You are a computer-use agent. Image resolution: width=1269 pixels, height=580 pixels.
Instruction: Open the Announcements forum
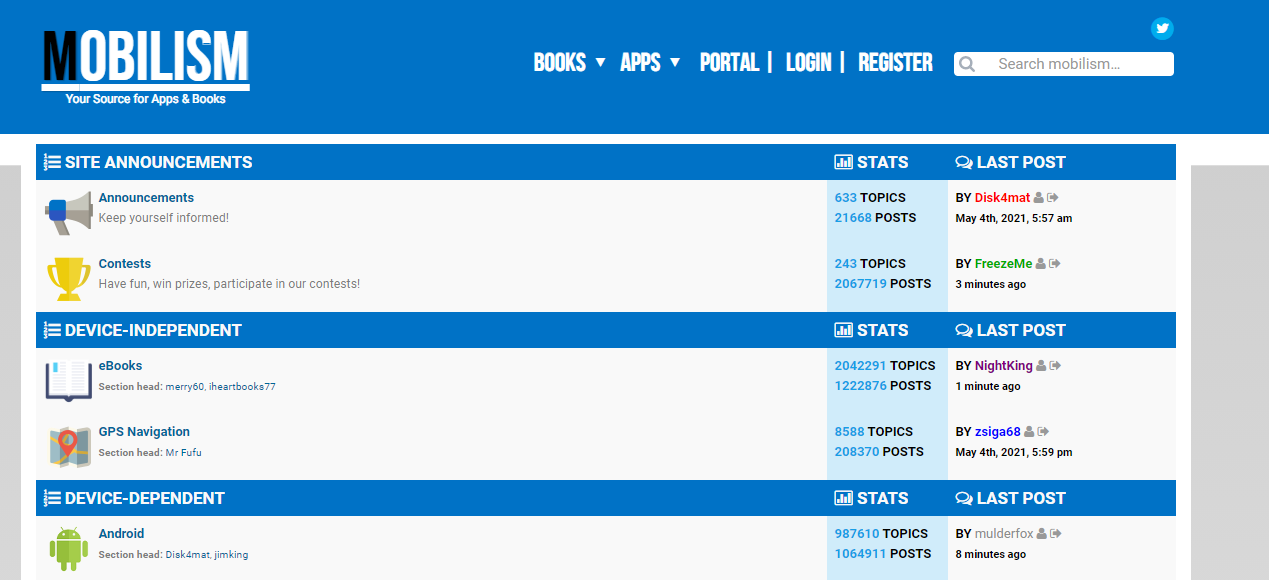click(x=146, y=198)
